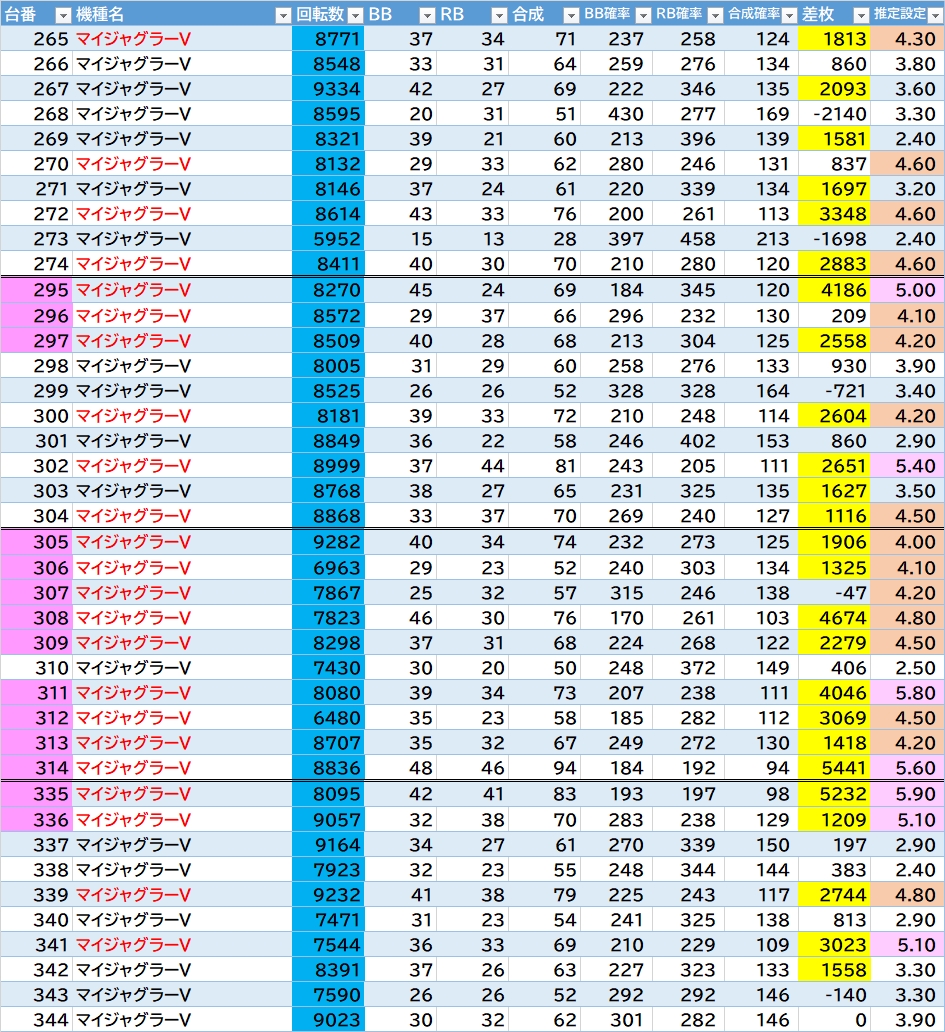Select red マイジャグラーV name in row 302
The height and width of the screenshot is (1032, 945).
pyautogui.click(x=134, y=466)
